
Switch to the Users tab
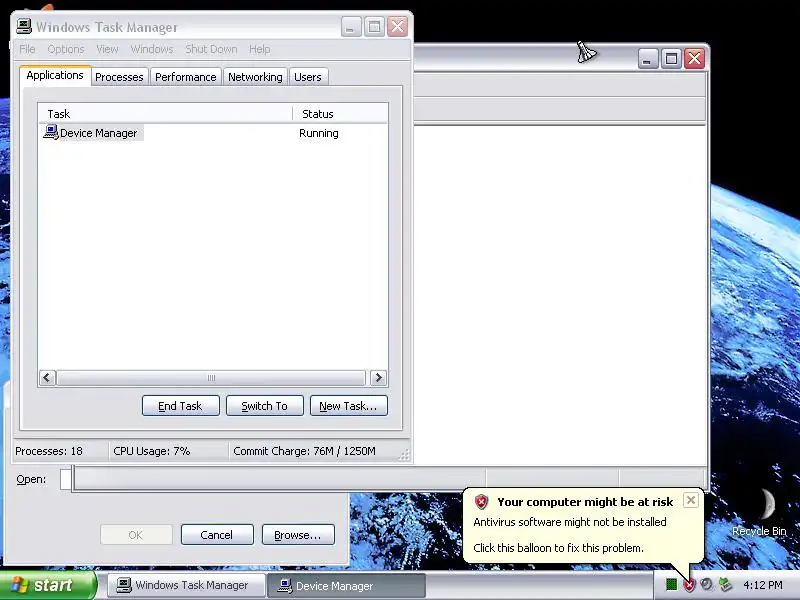point(308,77)
